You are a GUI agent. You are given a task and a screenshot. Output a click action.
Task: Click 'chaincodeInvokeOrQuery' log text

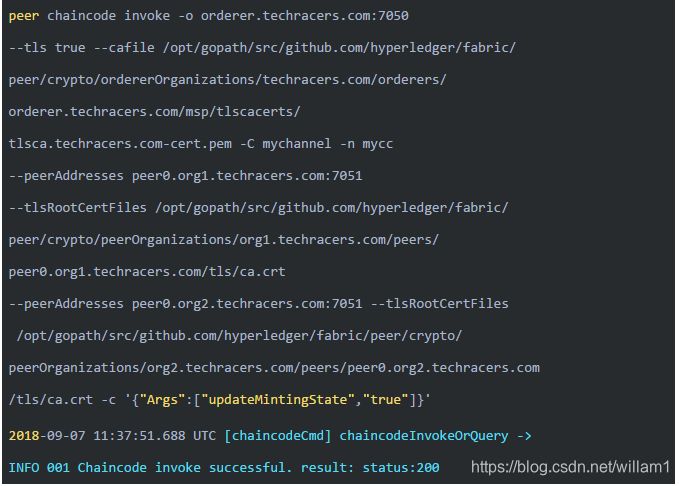click(x=424, y=436)
